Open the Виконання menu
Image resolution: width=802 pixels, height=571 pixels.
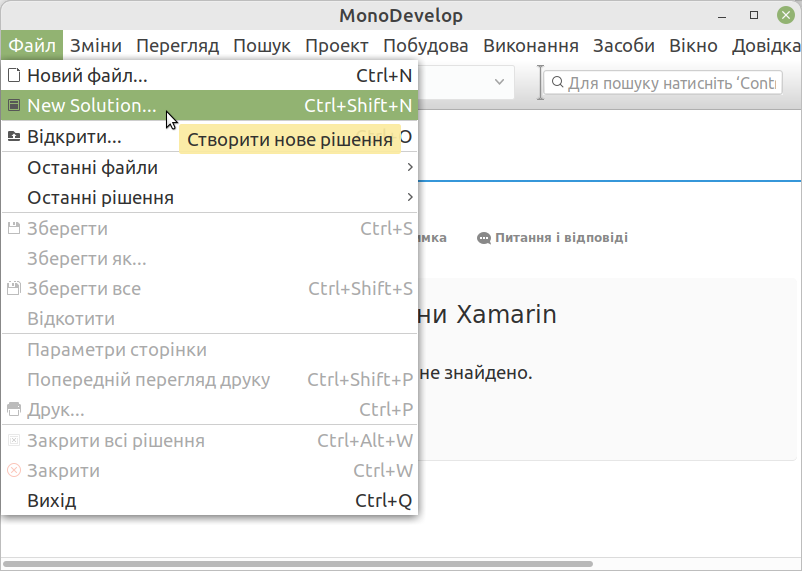point(531,46)
